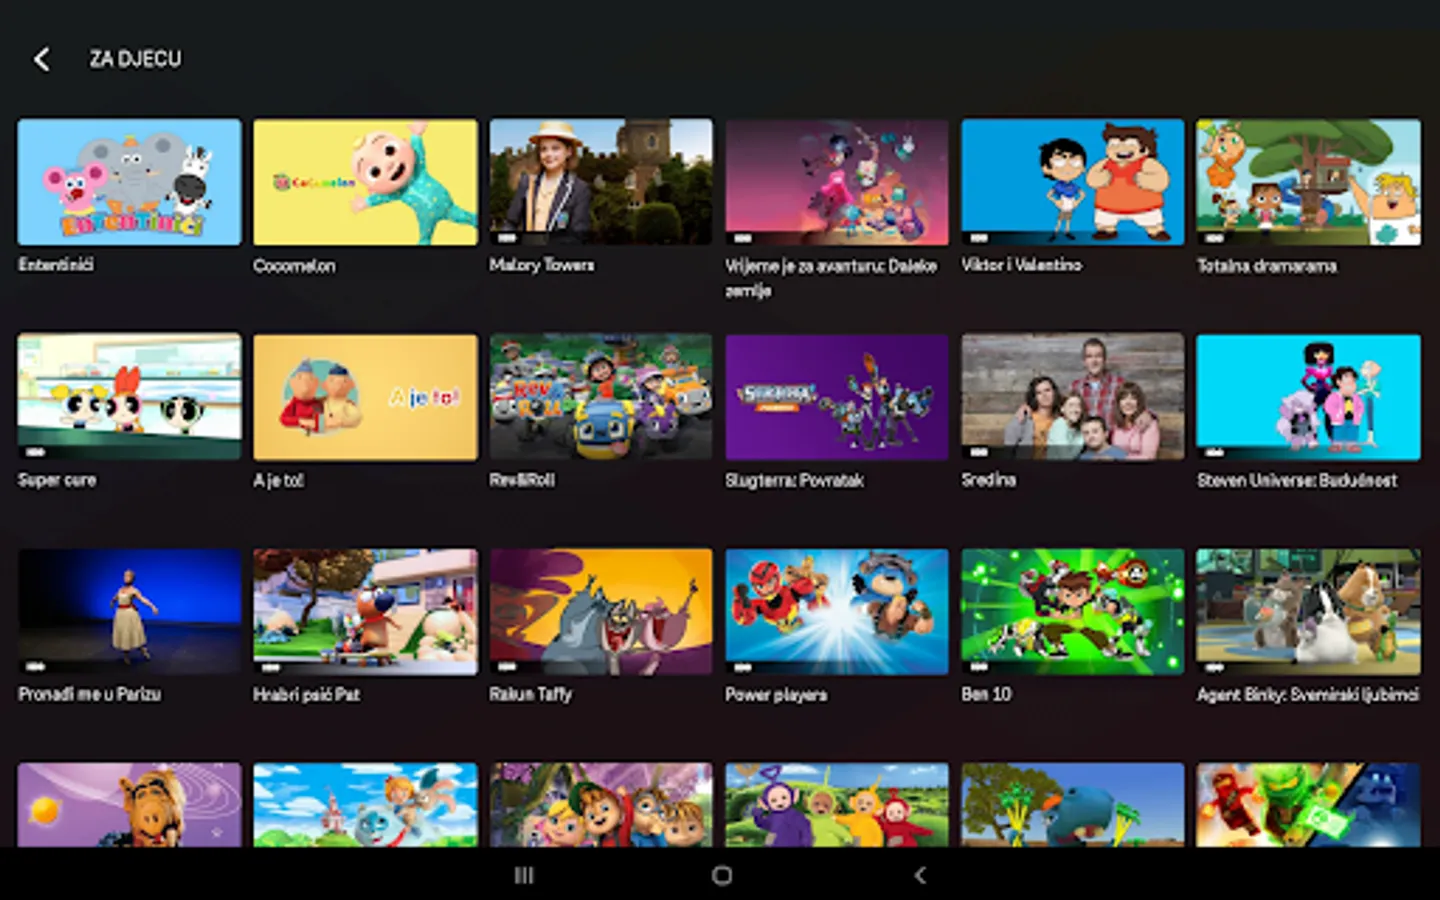
Task: Select the Power players title
Action: [x=776, y=694]
